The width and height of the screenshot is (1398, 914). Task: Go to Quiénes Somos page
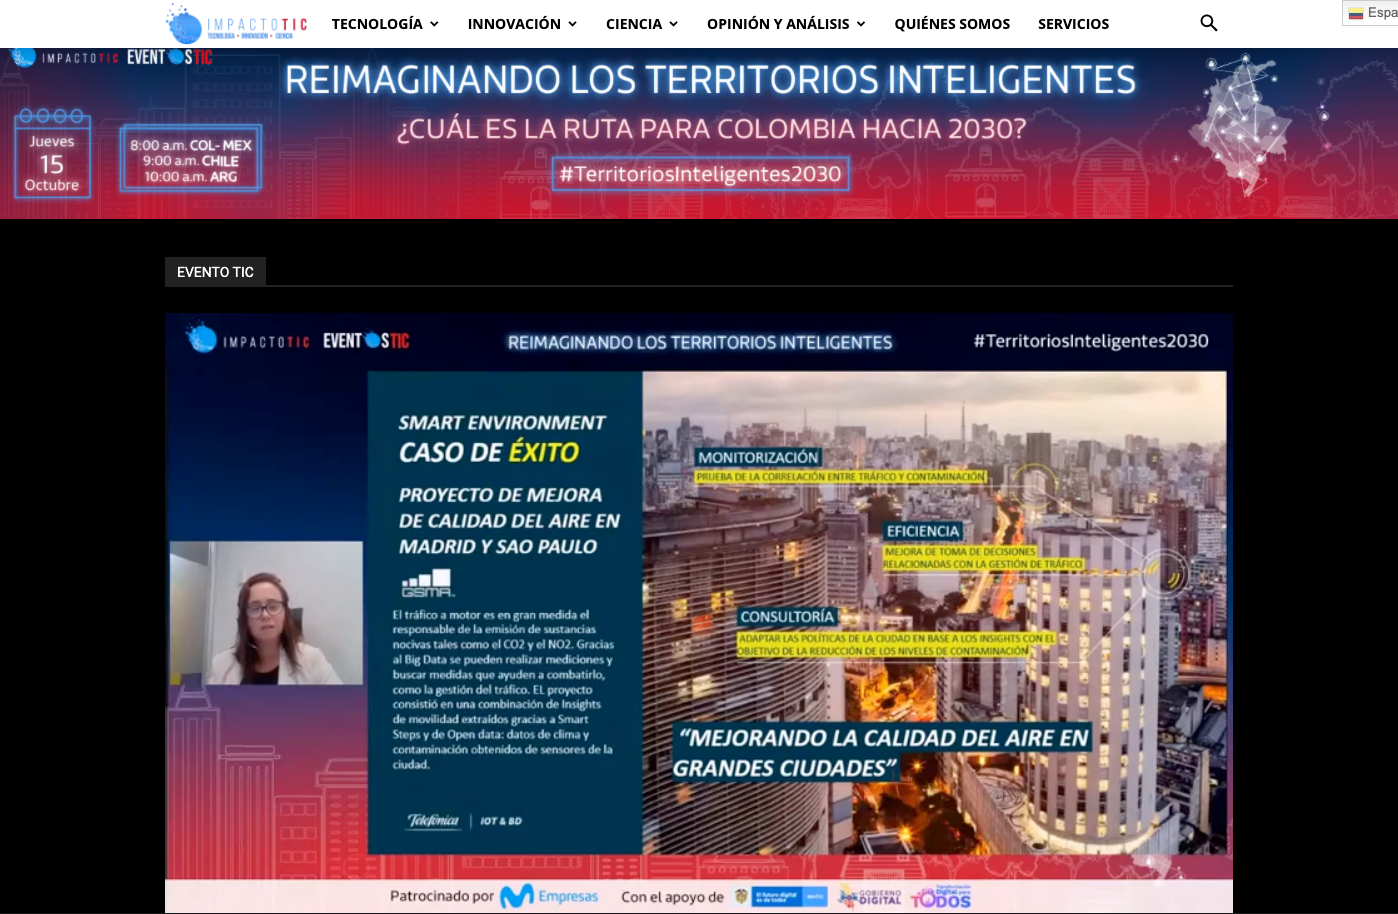pyautogui.click(x=952, y=24)
